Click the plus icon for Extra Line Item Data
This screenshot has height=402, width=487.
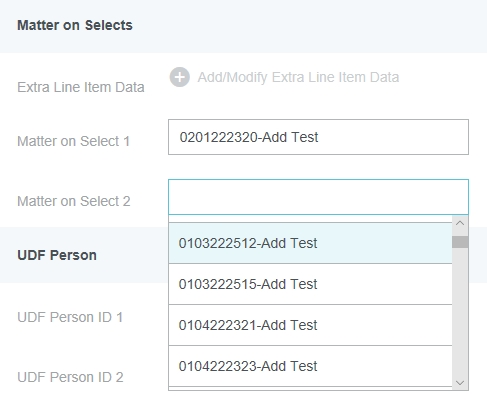[180, 77]
